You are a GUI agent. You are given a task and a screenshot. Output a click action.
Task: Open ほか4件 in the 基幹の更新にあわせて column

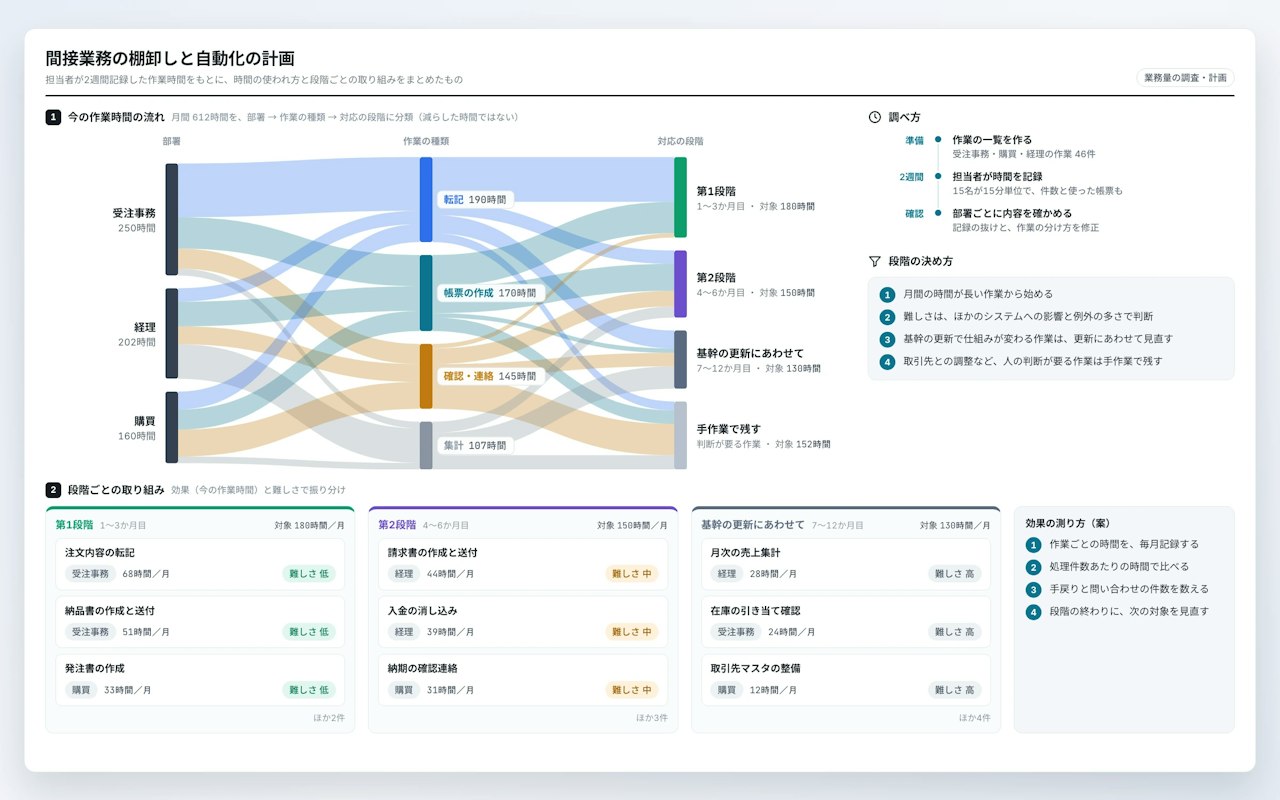[x=975, y=718]
